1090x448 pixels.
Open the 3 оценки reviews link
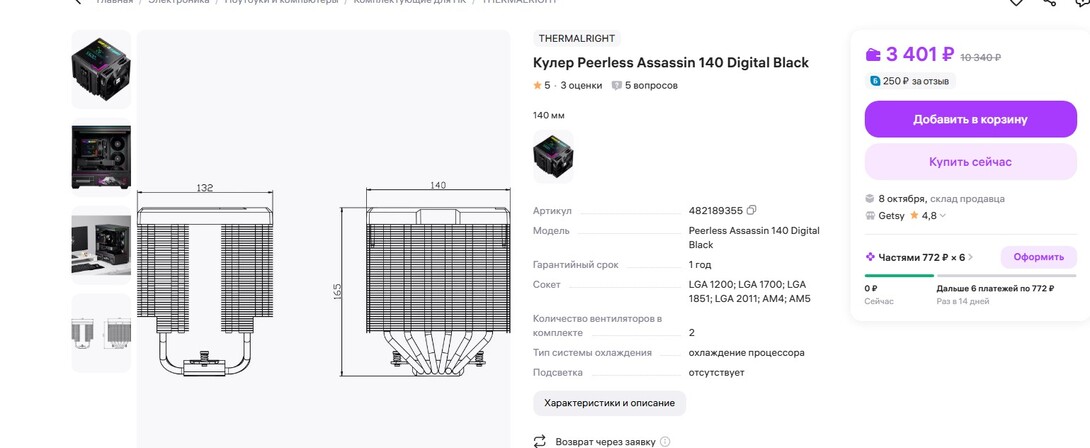(x=581, y=86)
